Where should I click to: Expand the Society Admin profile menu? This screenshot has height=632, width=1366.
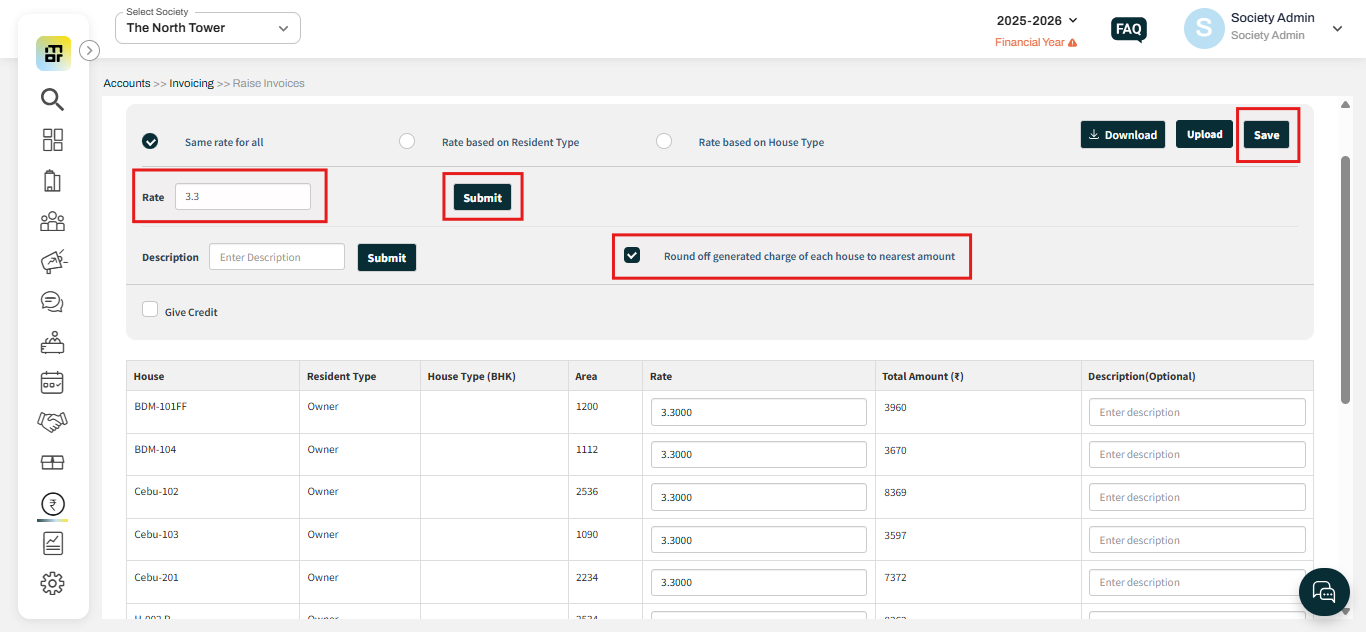(1337, 28)
